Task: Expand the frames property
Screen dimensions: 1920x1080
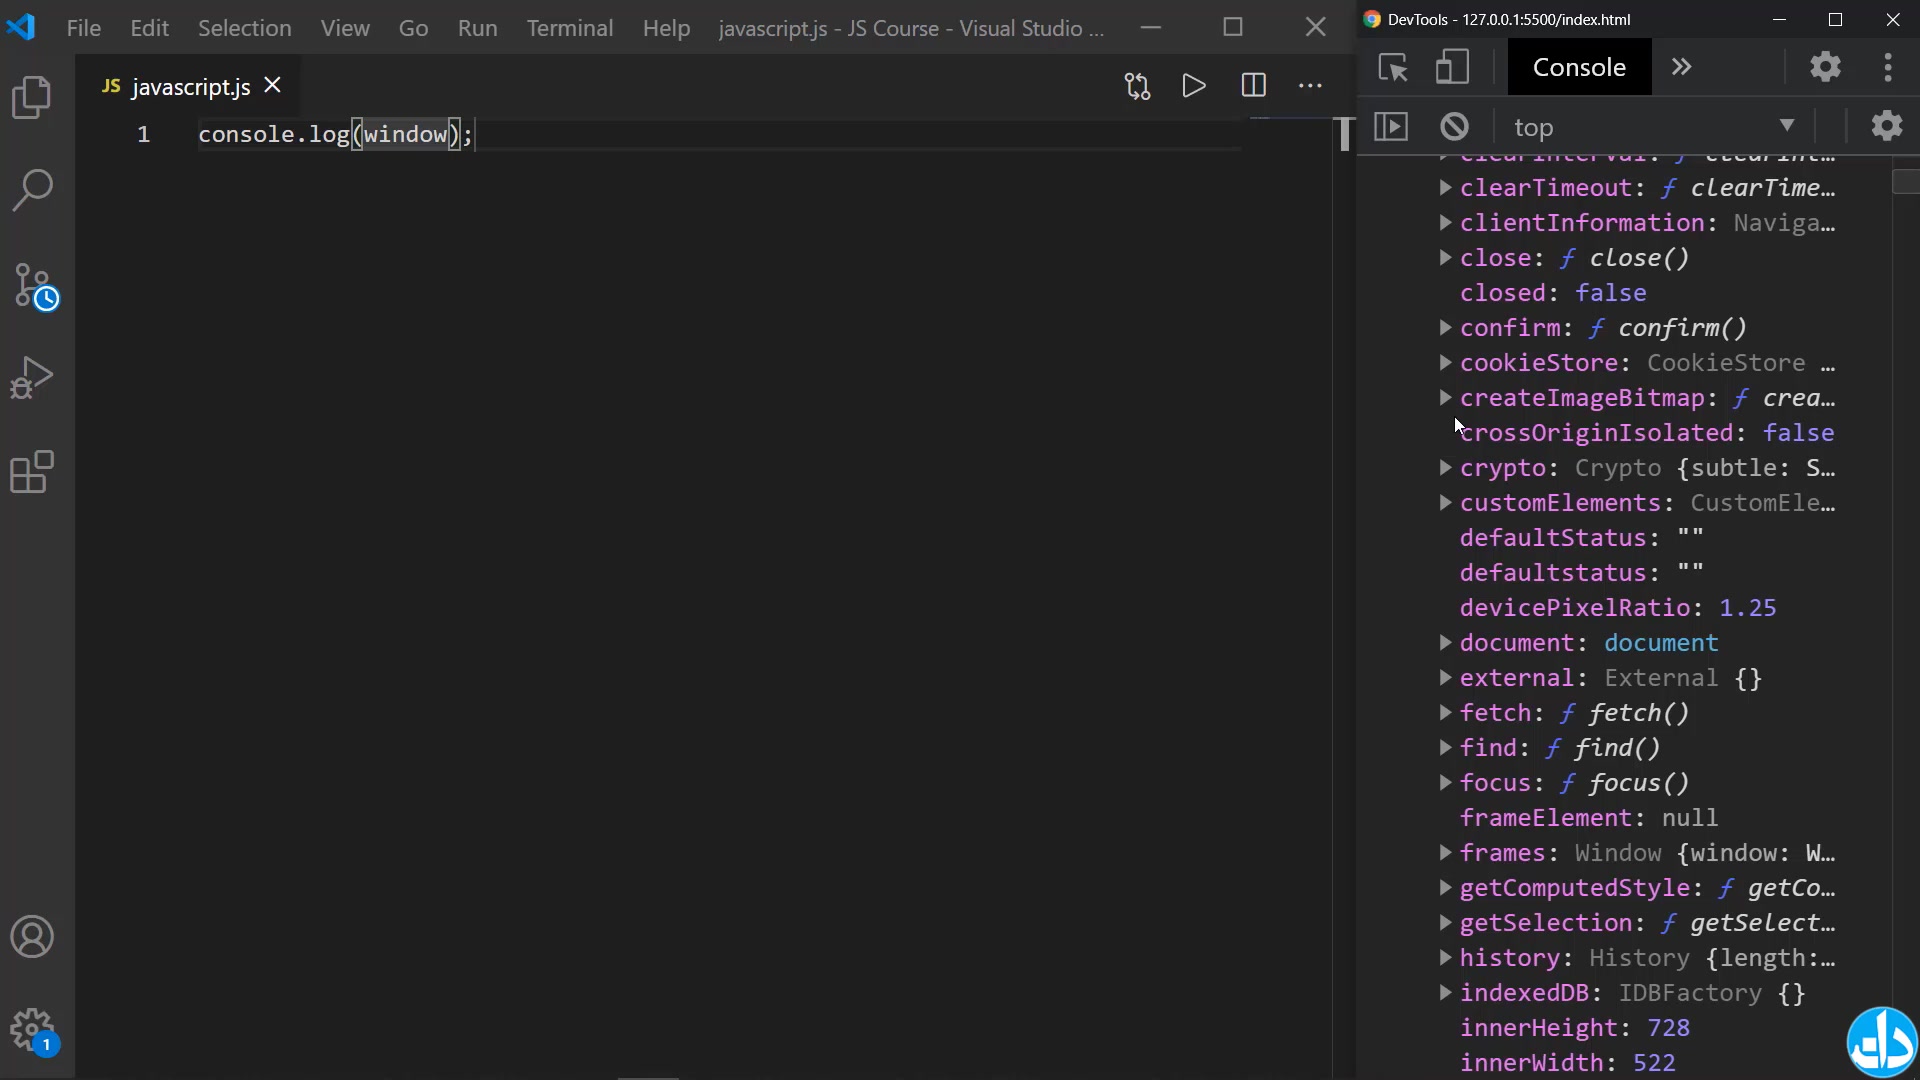Action: point(1445,853)
